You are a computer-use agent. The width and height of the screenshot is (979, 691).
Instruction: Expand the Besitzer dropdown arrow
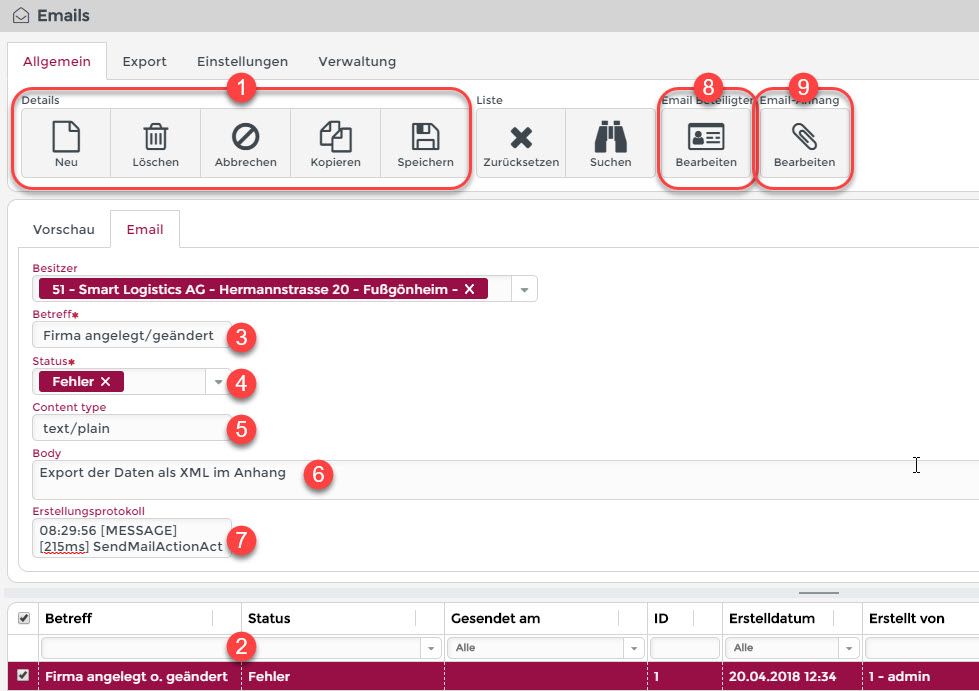click(524, 289)
